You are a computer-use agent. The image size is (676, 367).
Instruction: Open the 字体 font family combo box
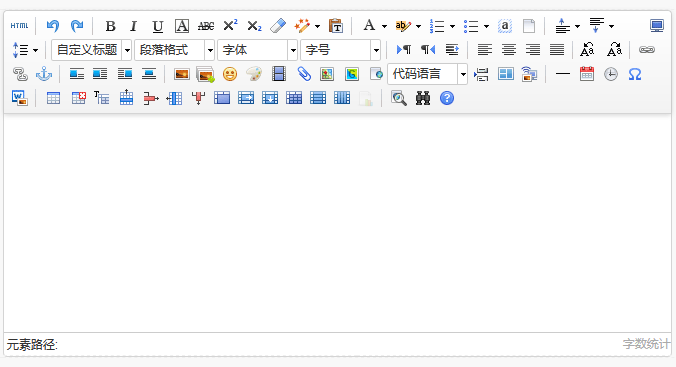point(257,50)
